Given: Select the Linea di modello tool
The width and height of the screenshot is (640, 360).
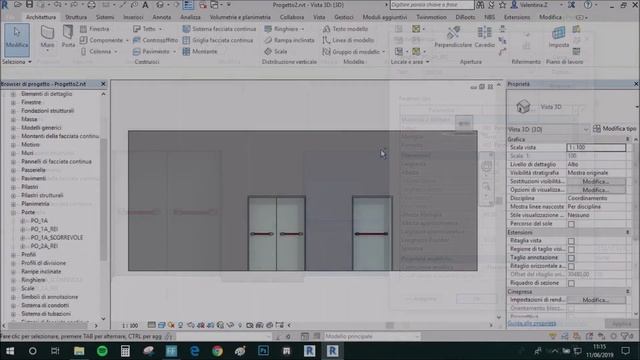Looking at the screenshot, I should (x=348, y=40).
